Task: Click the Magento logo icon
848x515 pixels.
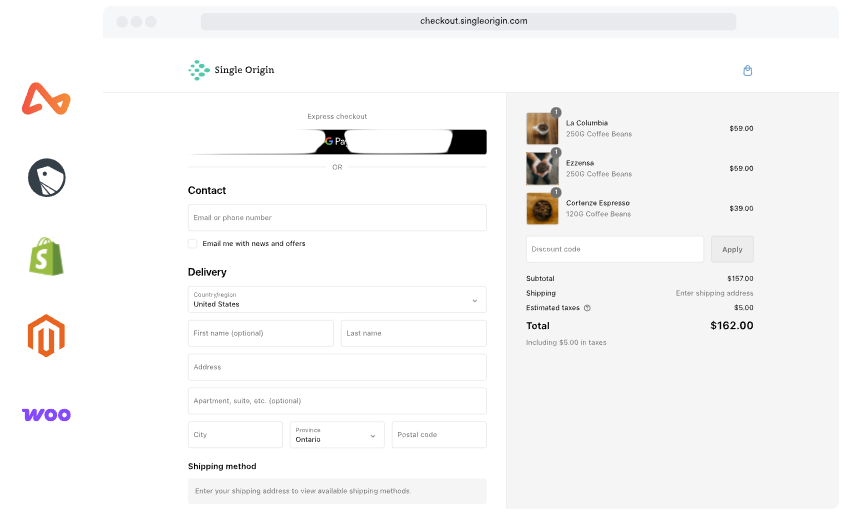Action: click(46, 336)
